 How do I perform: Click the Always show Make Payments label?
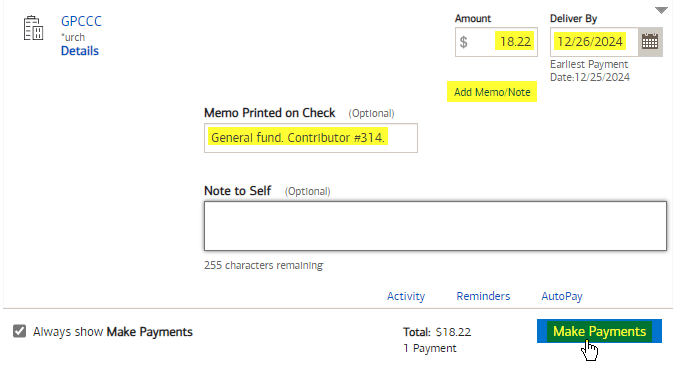pyautogui.click(x=113, y=332)
